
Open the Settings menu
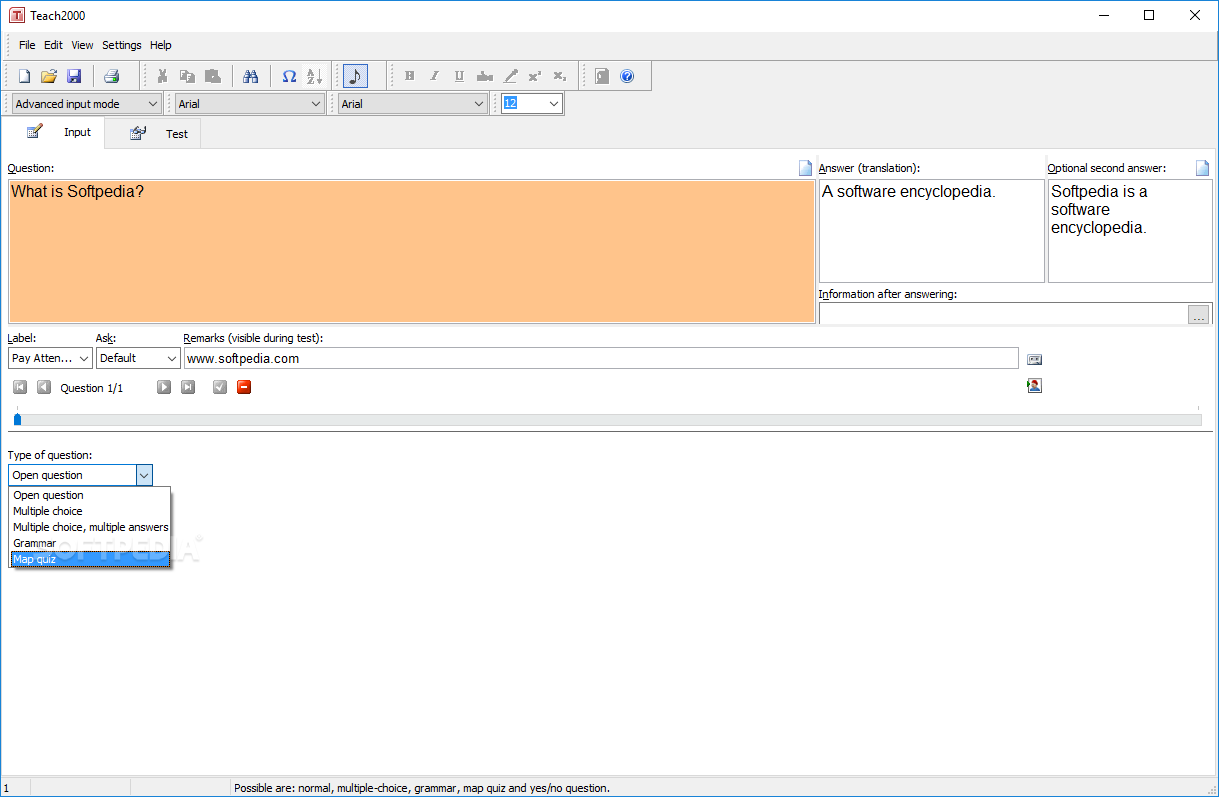pos(122,45)
